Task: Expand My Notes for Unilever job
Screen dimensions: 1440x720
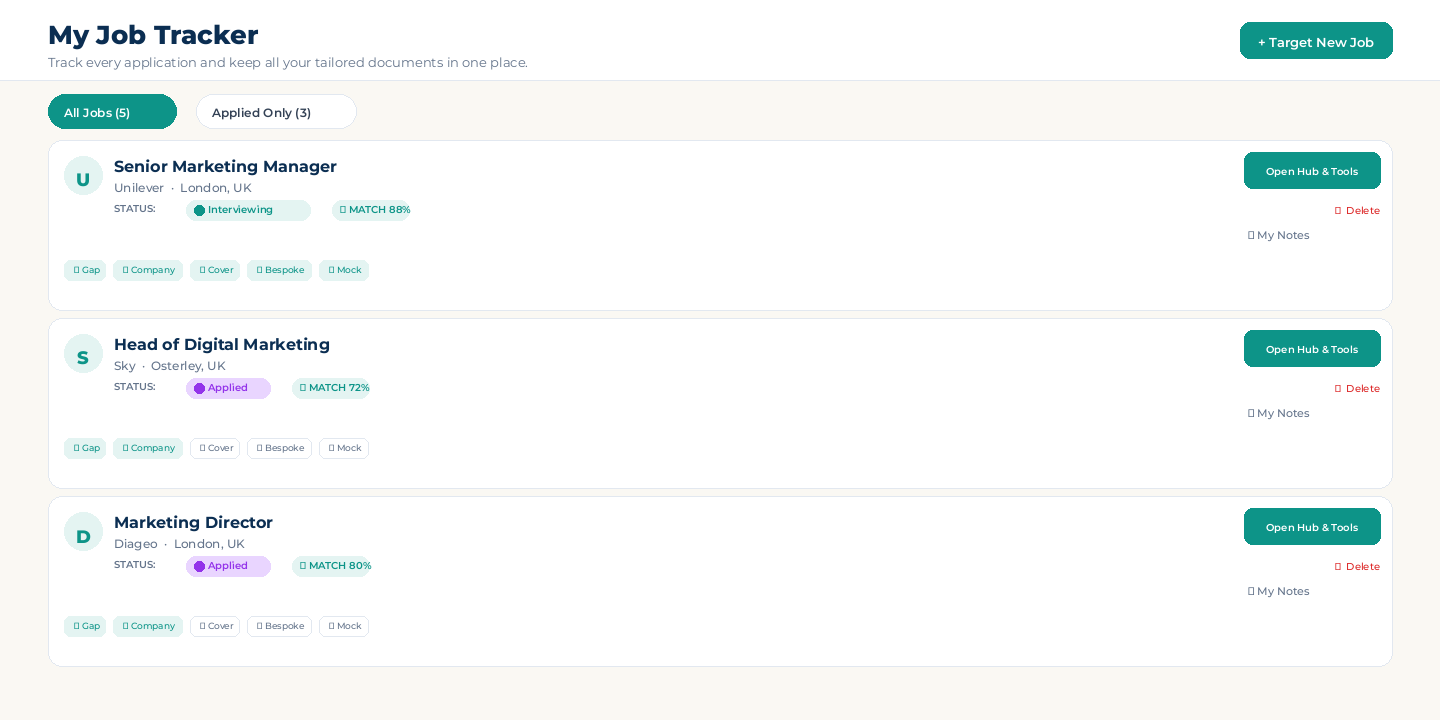Action: (x=1279, y=235)
